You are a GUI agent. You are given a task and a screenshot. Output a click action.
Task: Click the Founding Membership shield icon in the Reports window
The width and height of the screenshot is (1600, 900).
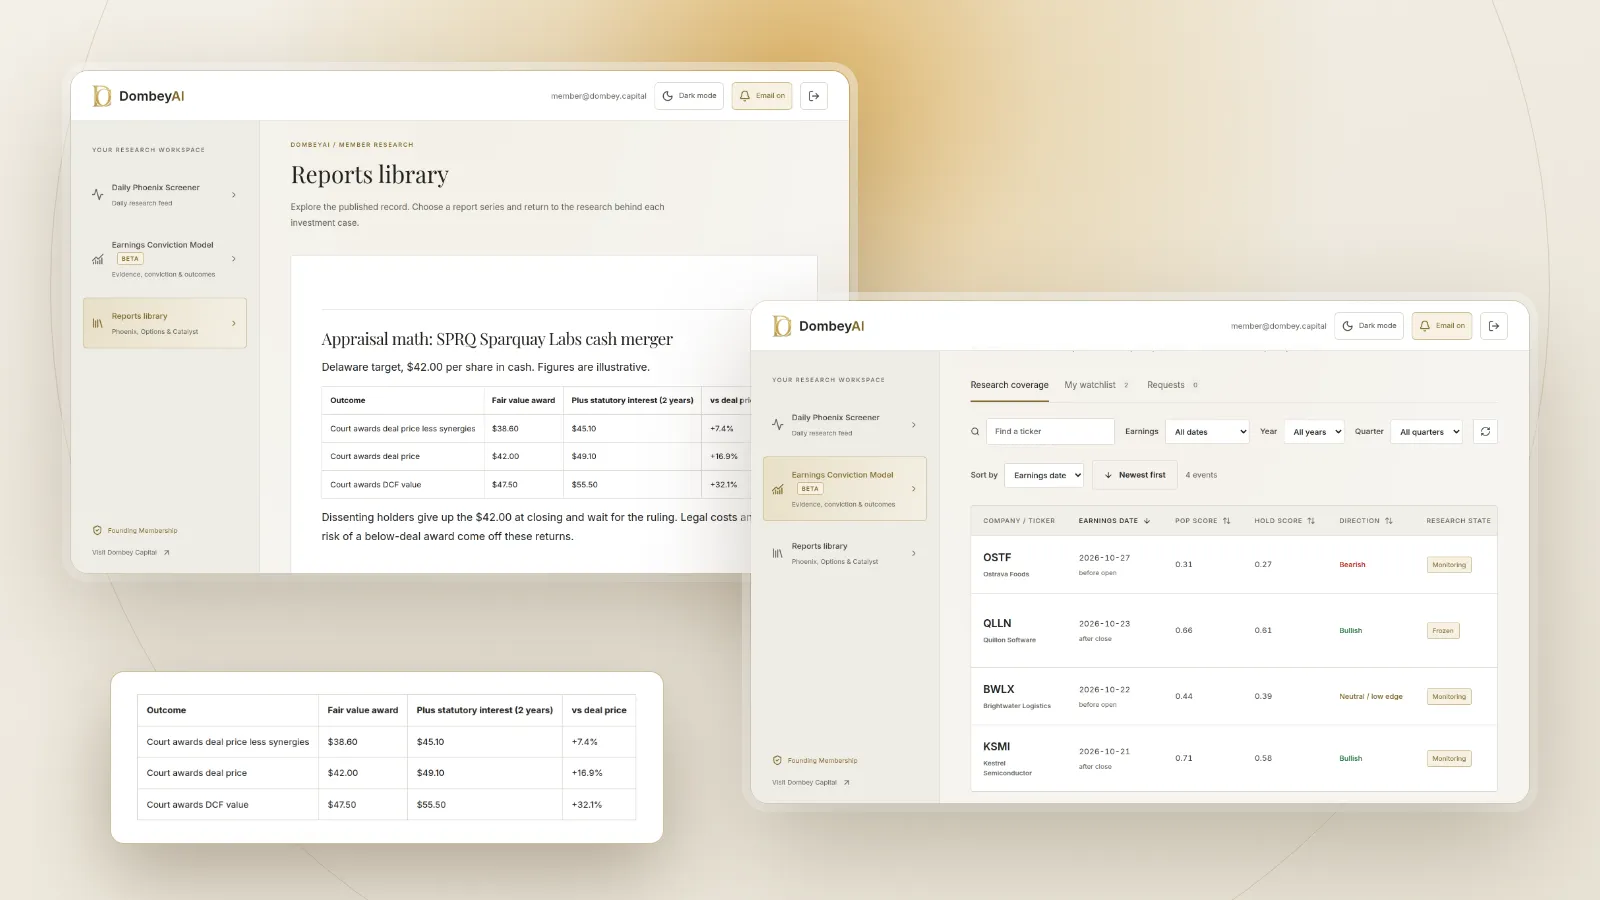(97, 531)
